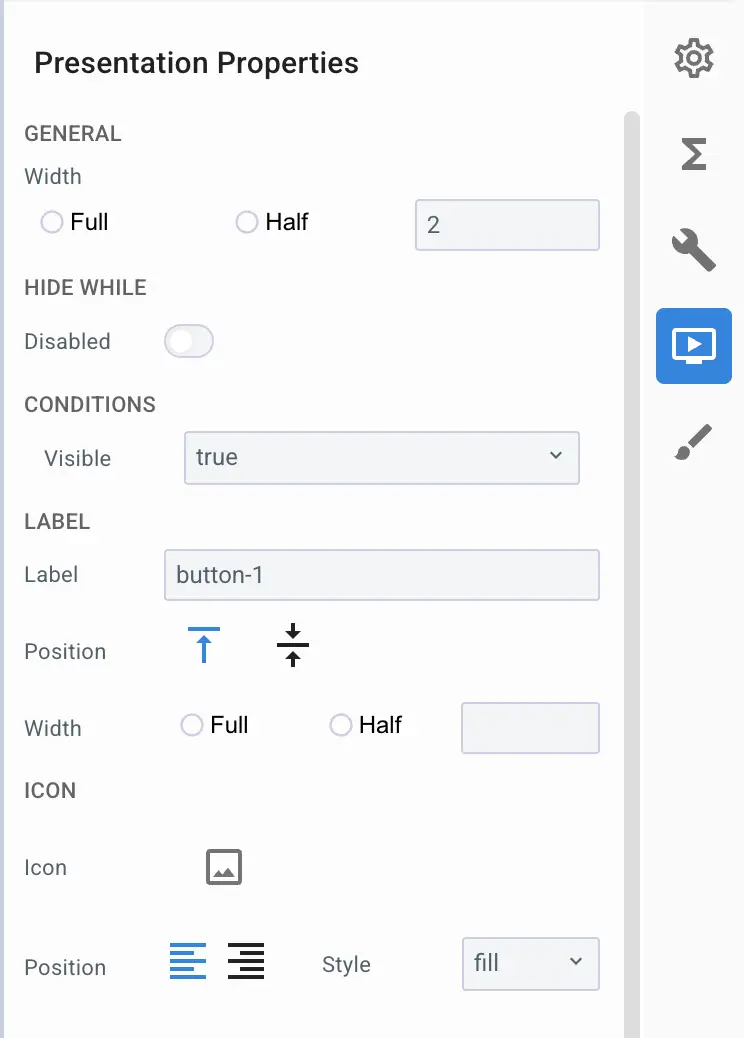Set label position to middle
Screen dimensions: 744x1038
point(291,645)
